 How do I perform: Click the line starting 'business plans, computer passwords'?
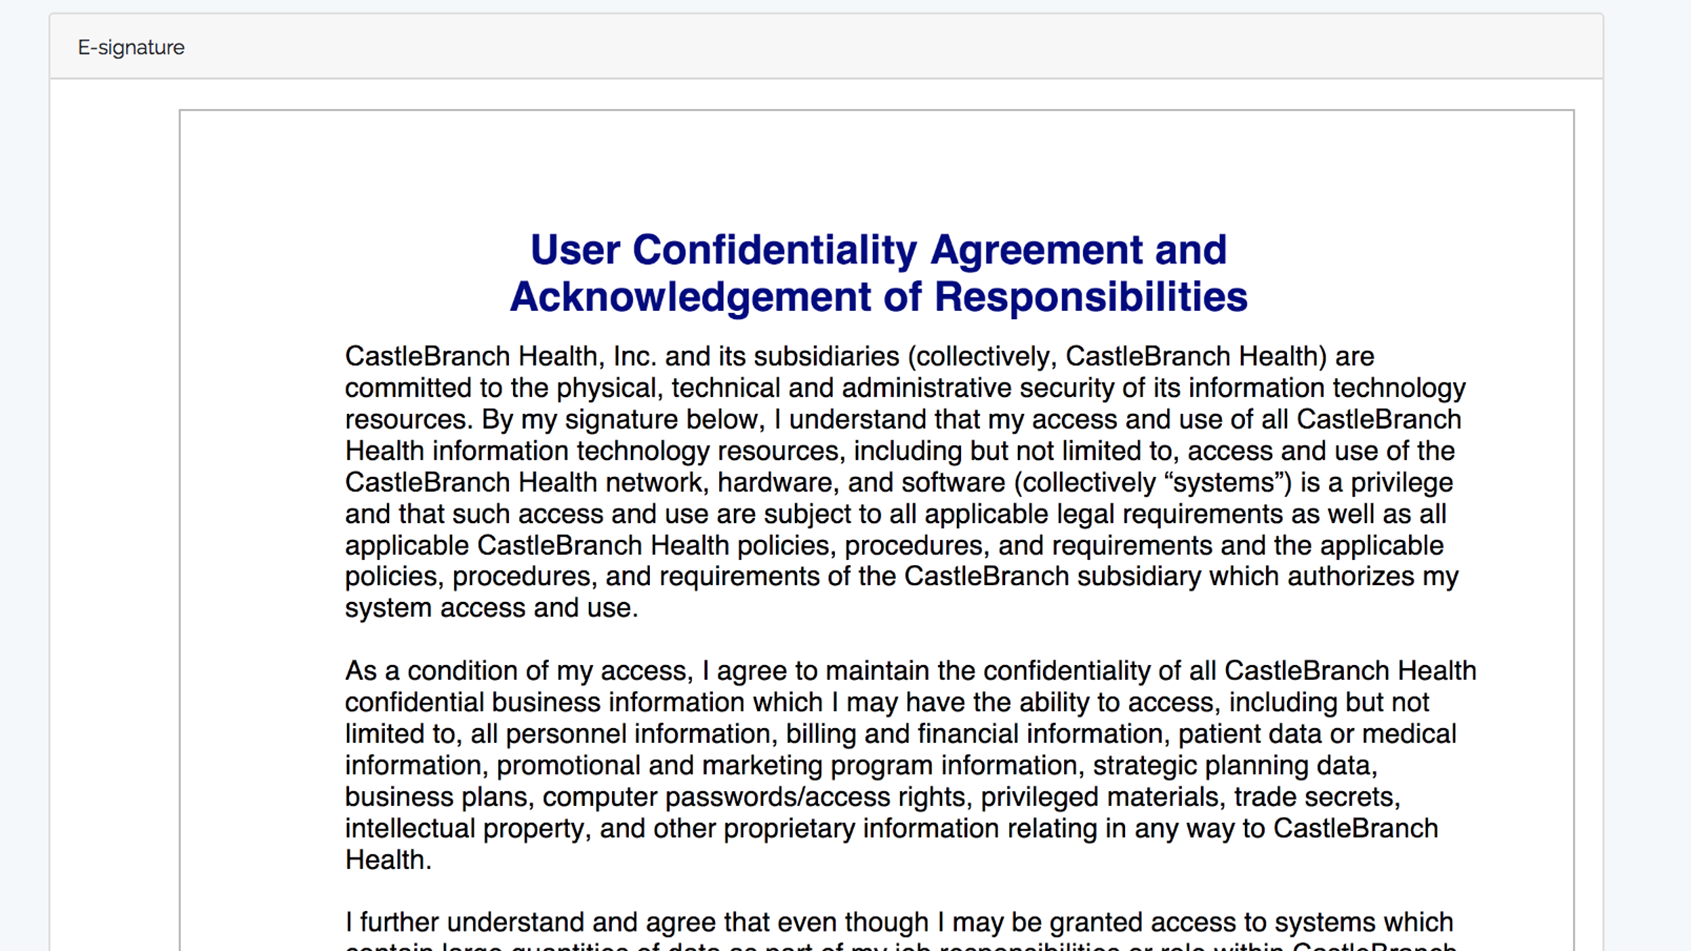[x=873, y=797]
